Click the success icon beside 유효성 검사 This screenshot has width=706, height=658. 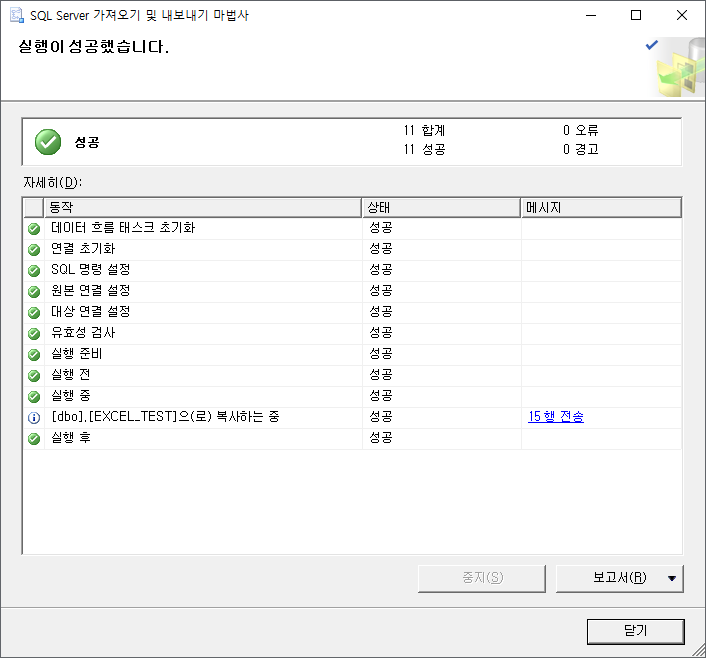pos(34,333)
